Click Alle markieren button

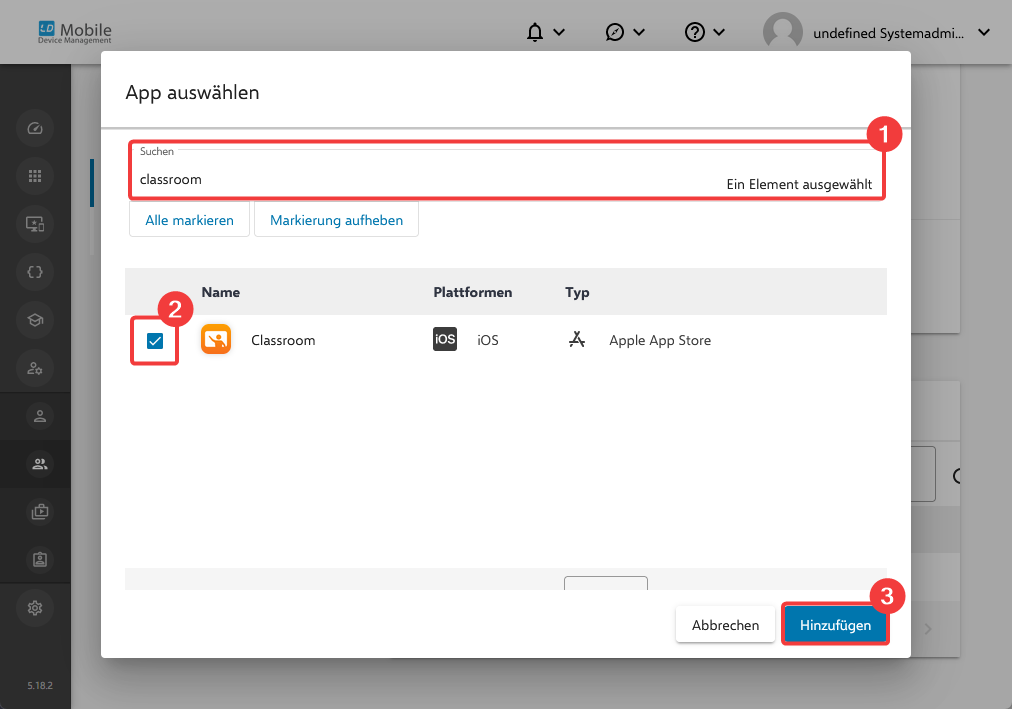click(189, 220)
